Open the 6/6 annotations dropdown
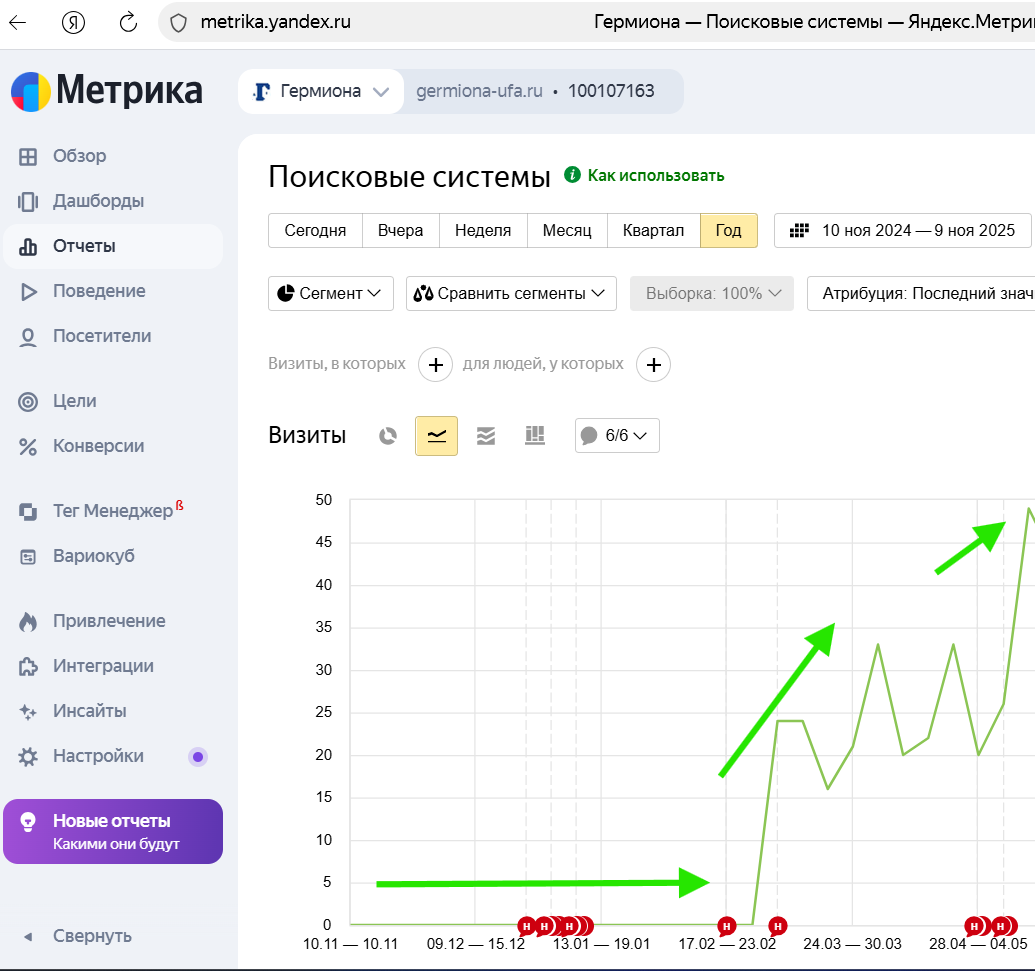Image resolution: width=1035 pixels, height=971 pixels. [x=616, y=436]
